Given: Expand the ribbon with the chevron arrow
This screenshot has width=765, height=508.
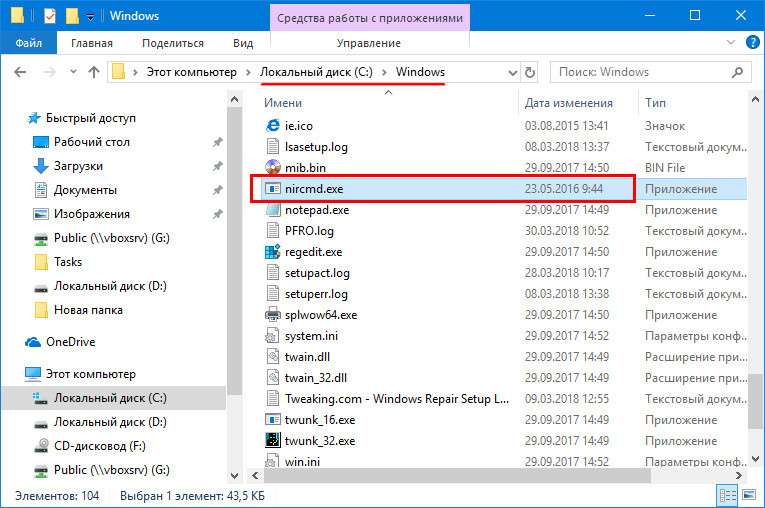Looking at the screenshot, I should pos(730,42).
